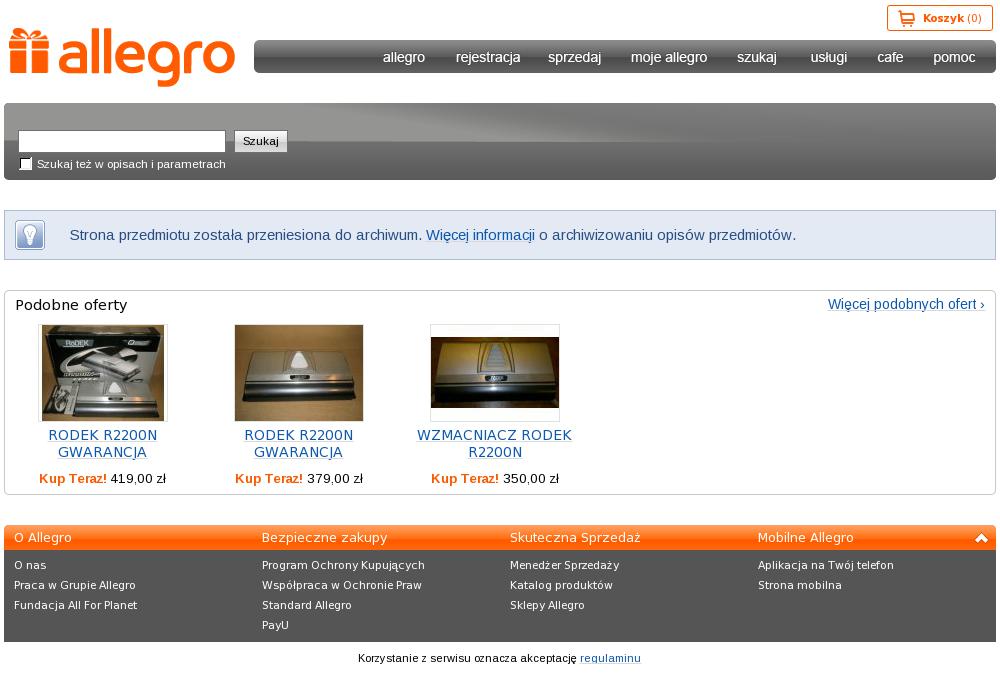This screenshot has width=1000, height=678.
Task: Open the regulaminu terms link
Action: coord(610,658)
